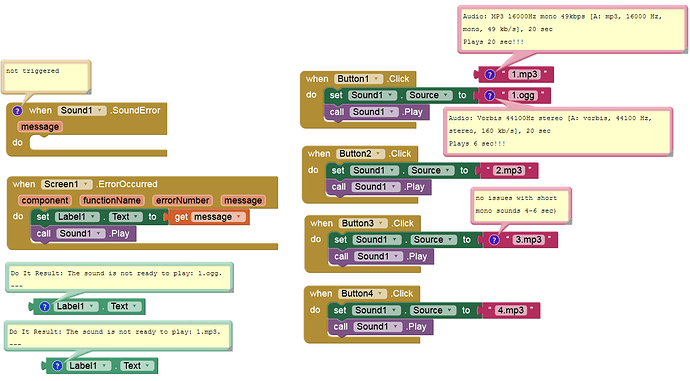
Task: Click the call Sound1.Play block under Button4
Action: click(380, 327)
